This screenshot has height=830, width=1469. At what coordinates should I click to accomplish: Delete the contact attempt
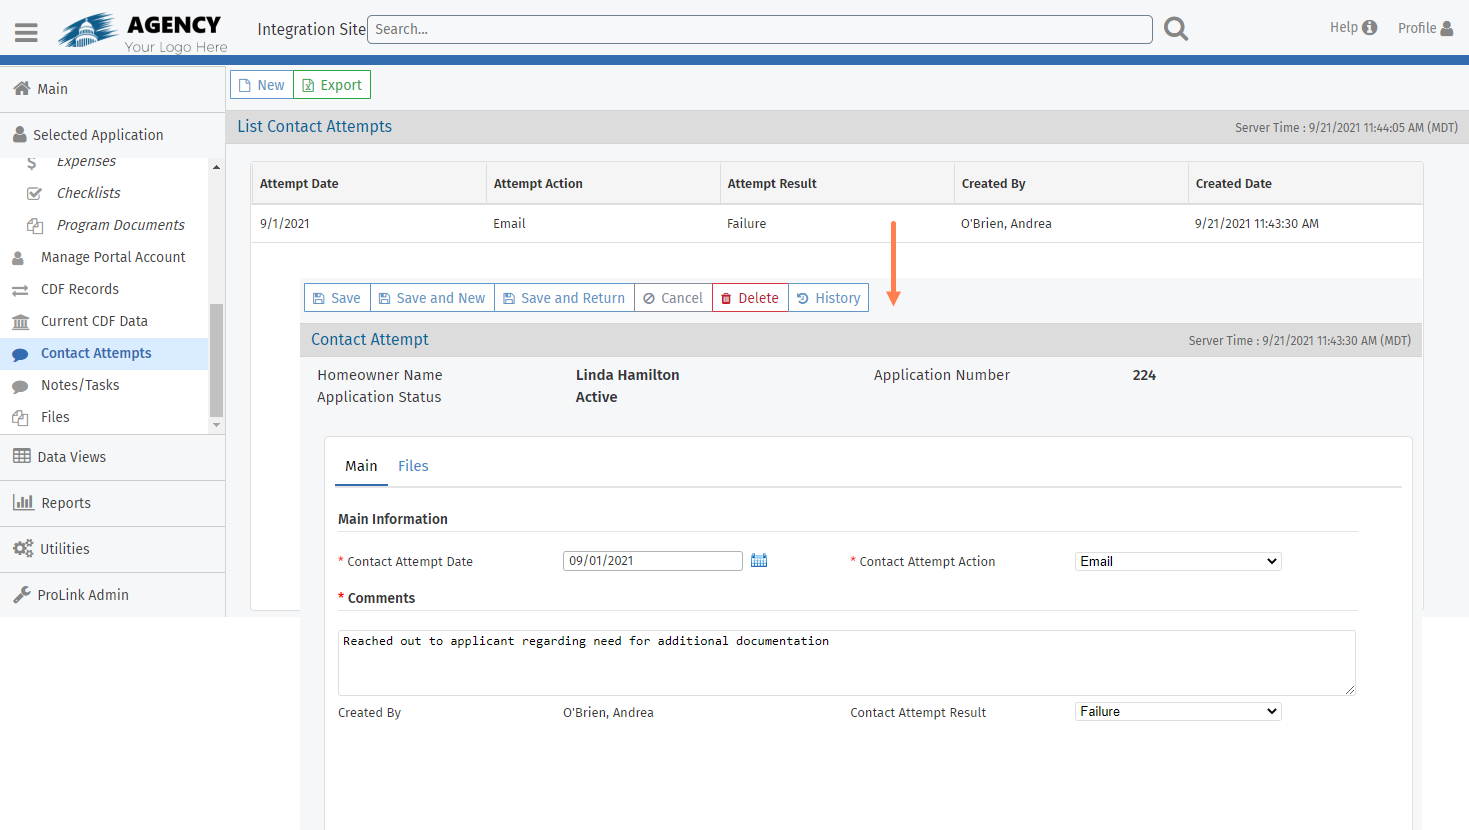pyautogui.click(x=750, y=298)
